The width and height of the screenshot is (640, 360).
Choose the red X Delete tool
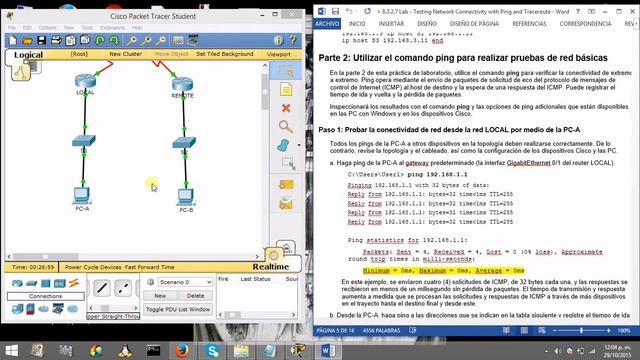pyautogui.click(x=286, y=108)
